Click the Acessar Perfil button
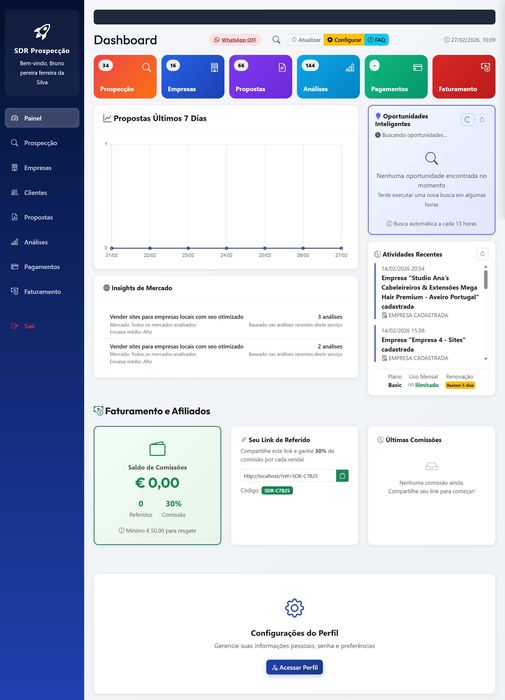 (x=295, y=667)
